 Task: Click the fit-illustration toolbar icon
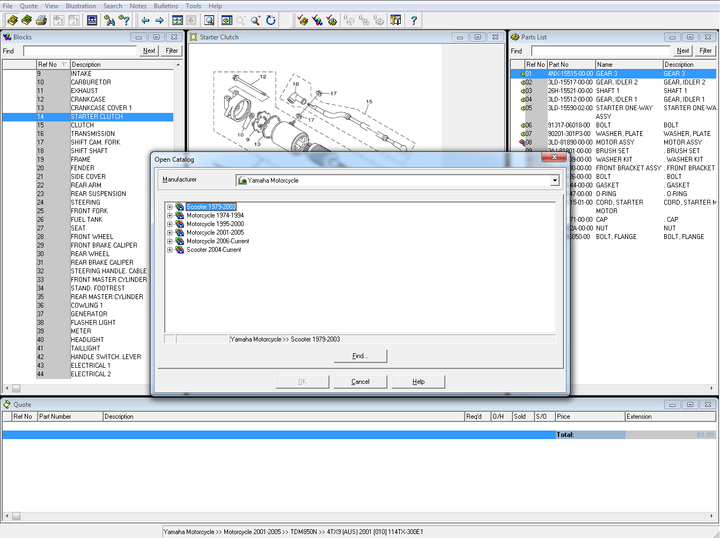227,20
